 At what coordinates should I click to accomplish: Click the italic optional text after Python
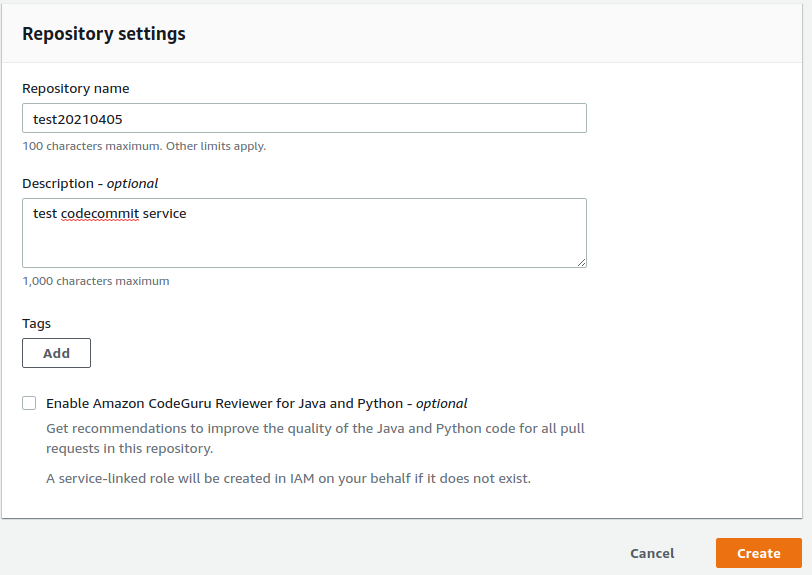[441, 404]
